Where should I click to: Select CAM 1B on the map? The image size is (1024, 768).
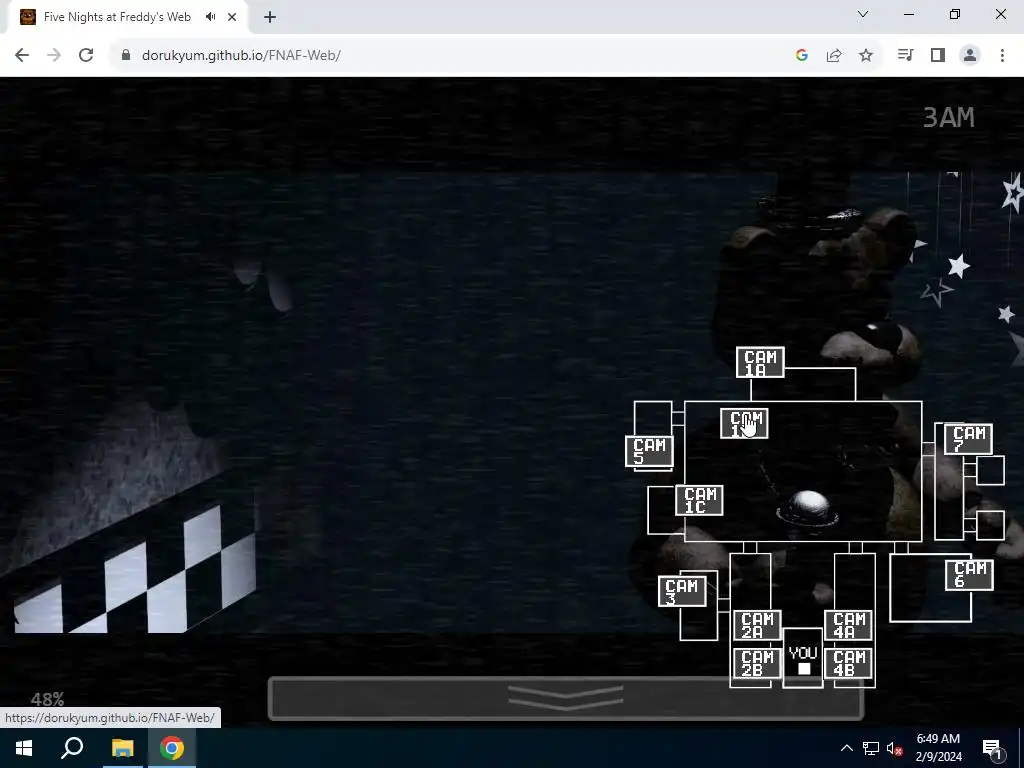coord(744,423)
